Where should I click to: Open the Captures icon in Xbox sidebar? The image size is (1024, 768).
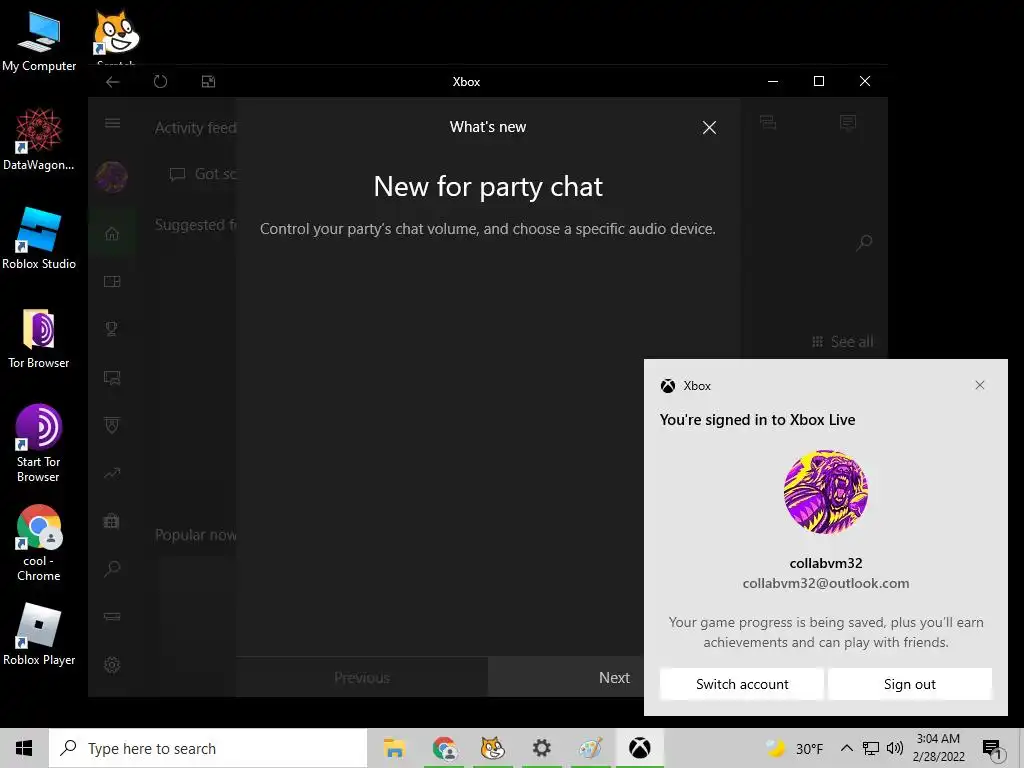tap(112, 377)
